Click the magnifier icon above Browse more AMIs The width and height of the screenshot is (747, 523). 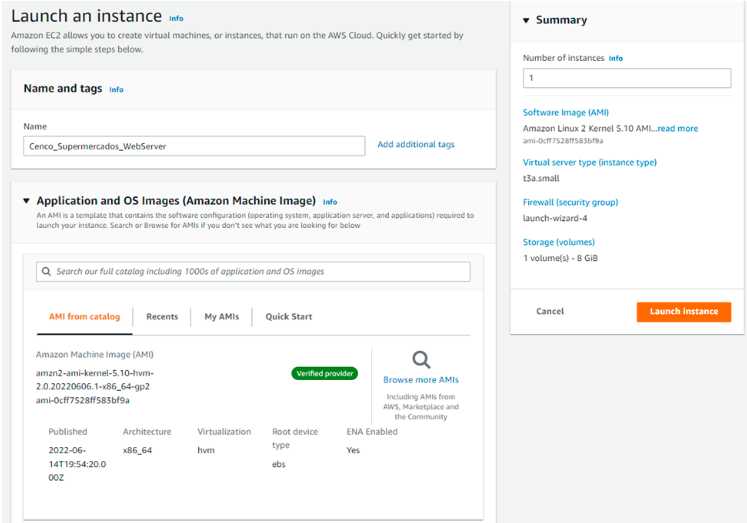point(421,360)
